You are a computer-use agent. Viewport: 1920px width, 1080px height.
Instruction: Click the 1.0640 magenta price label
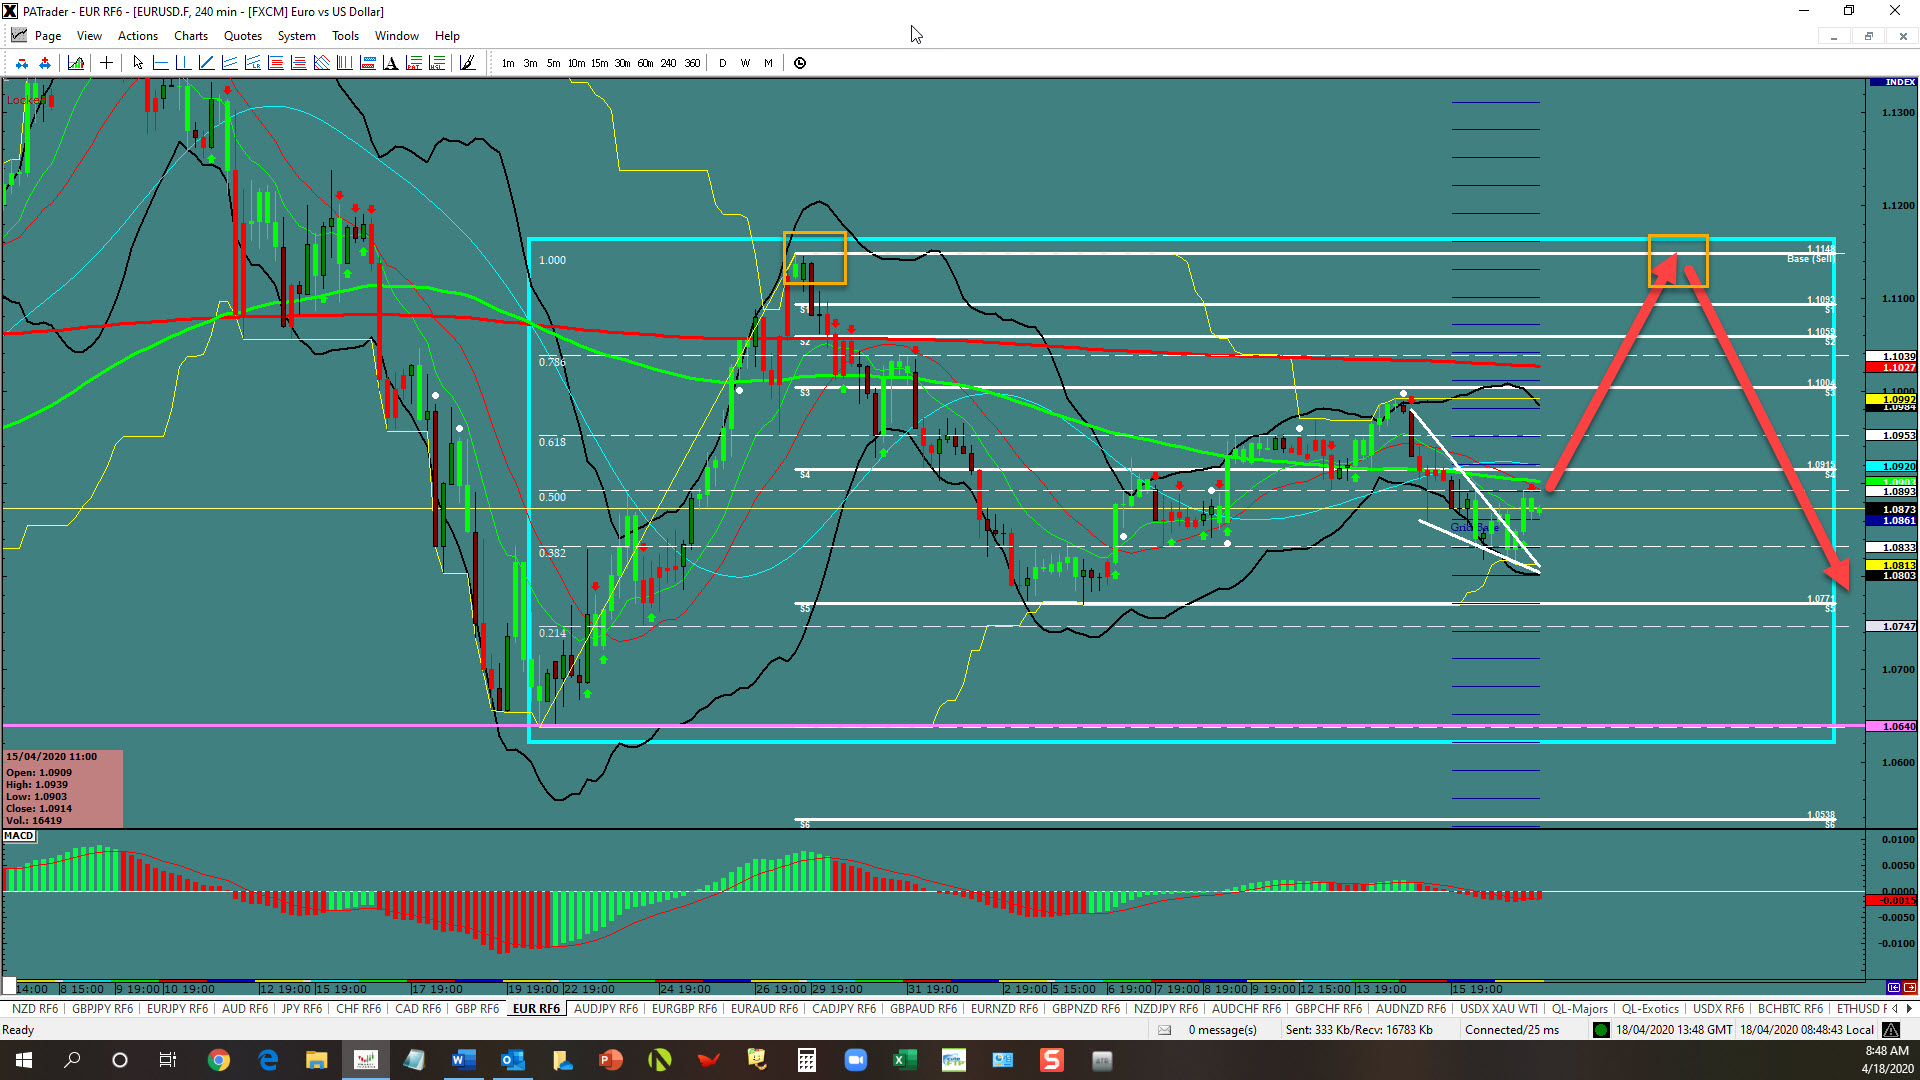click(1892, 726)
